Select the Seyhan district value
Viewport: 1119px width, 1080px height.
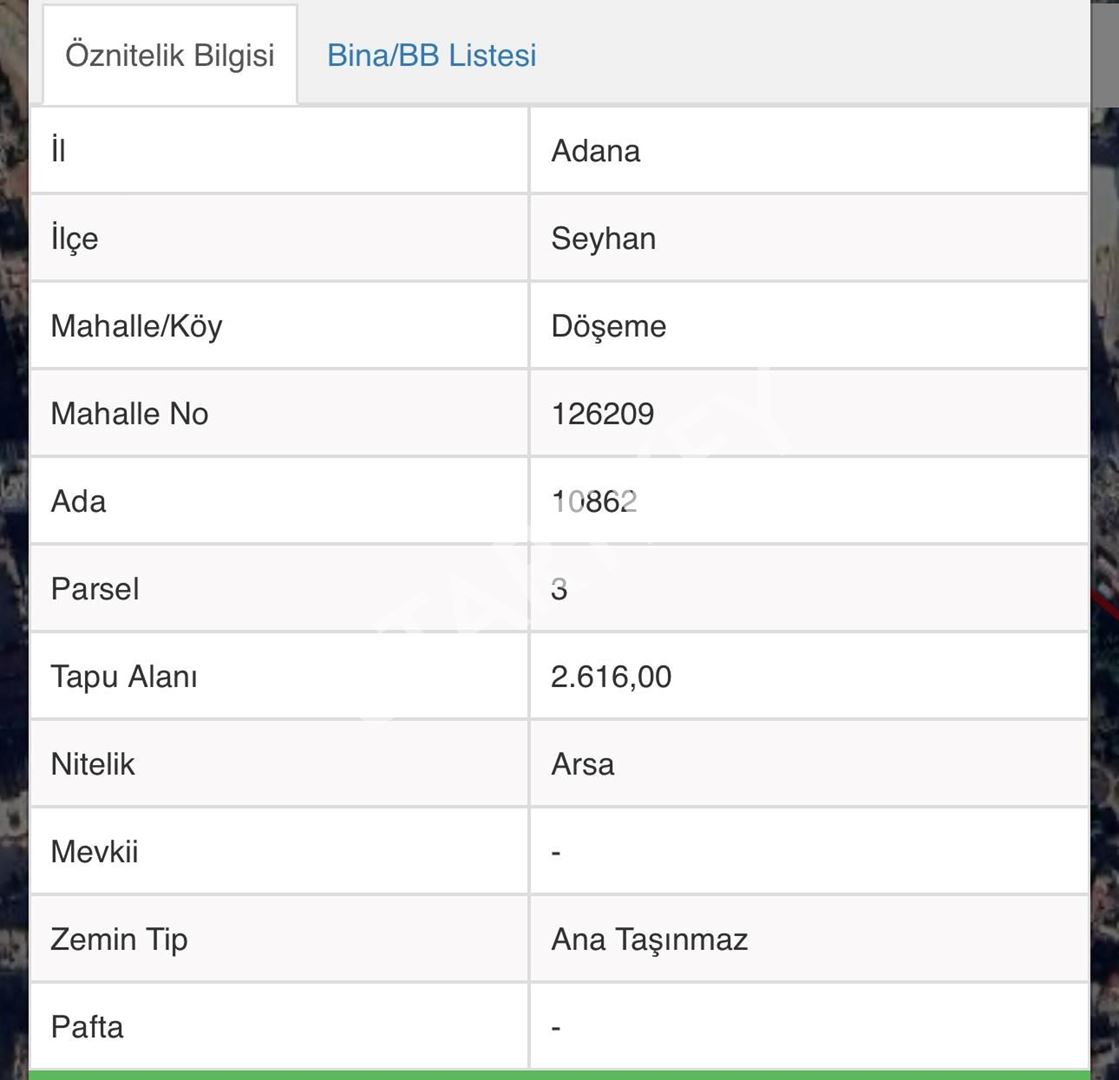pos(603,239)
